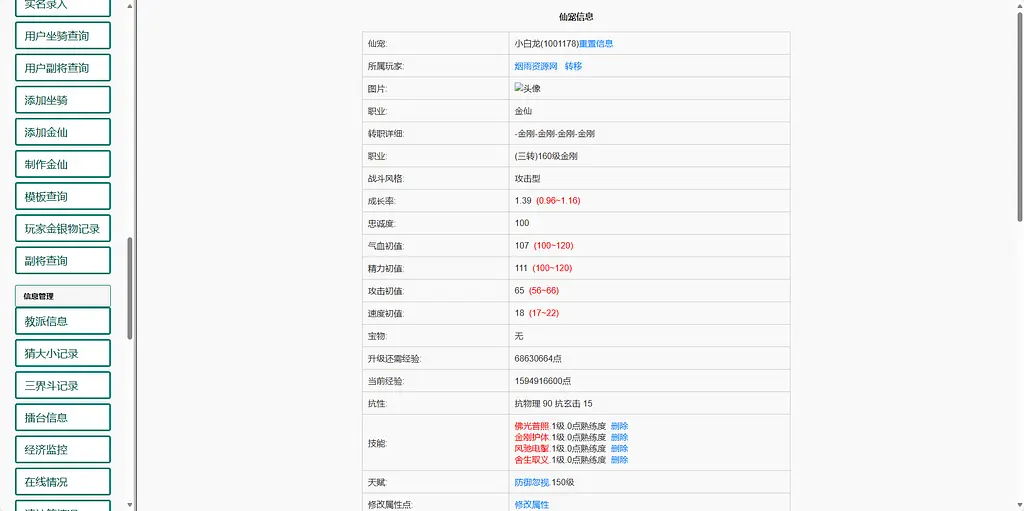Click the 气血初值 value 107
The height and width of the screenshot is (511, 1024).
point(522,246)
